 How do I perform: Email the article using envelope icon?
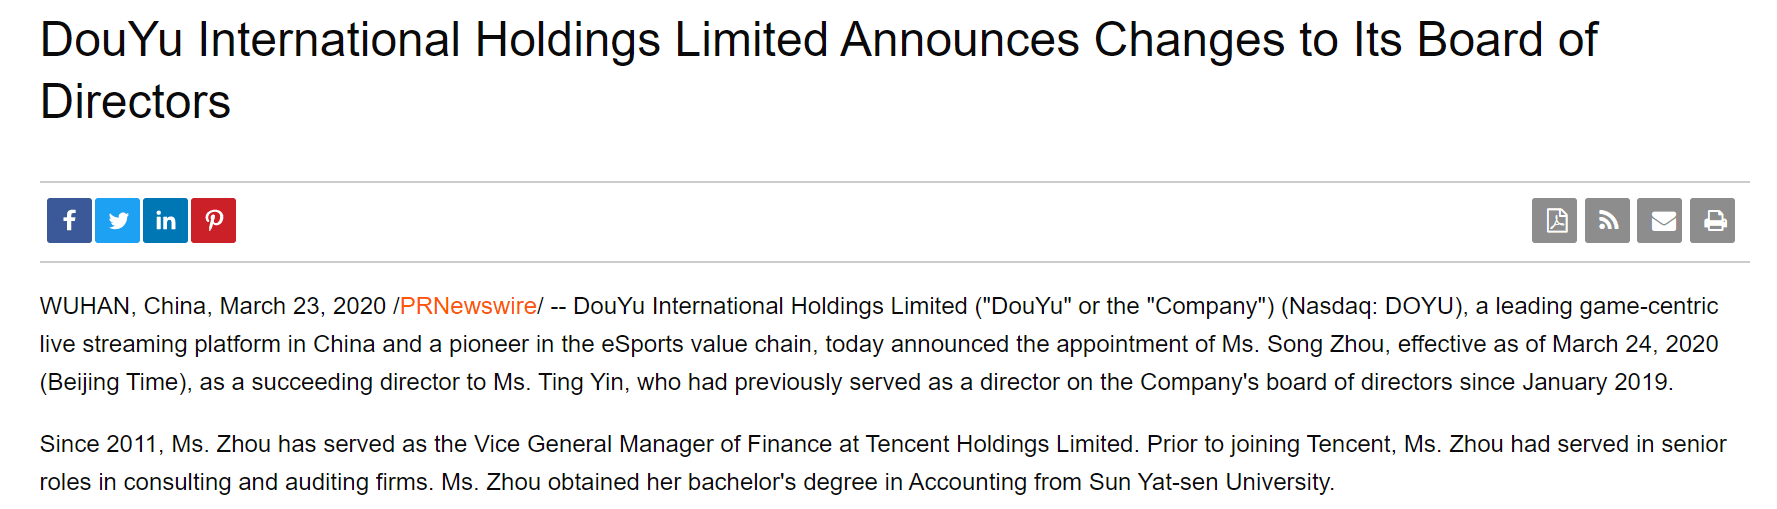(1660, 220)
